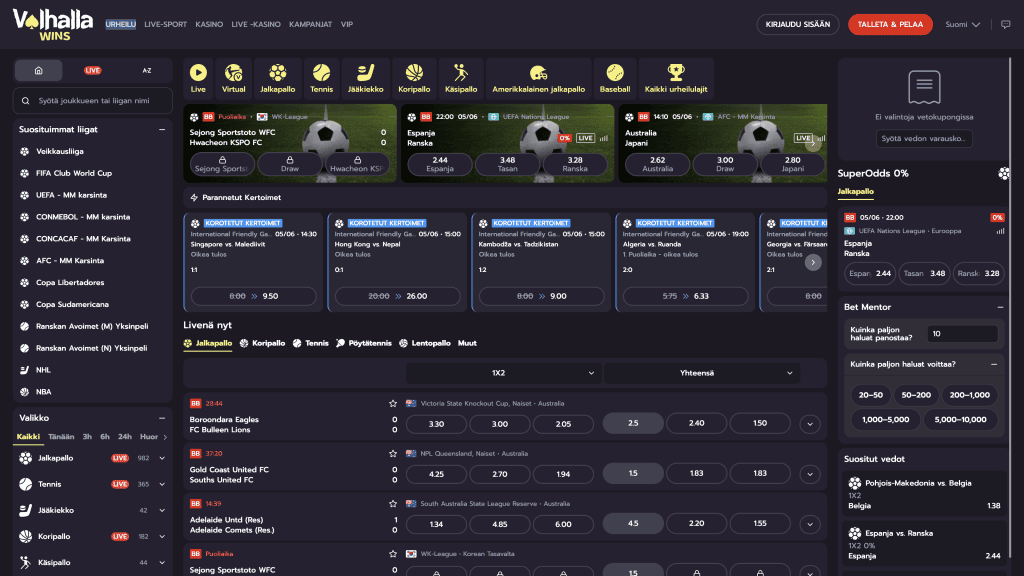This screenshot has height=576, width=1024.
Task: Toggle LIVE filter in sidebar
Action: (x=92, y=71)
